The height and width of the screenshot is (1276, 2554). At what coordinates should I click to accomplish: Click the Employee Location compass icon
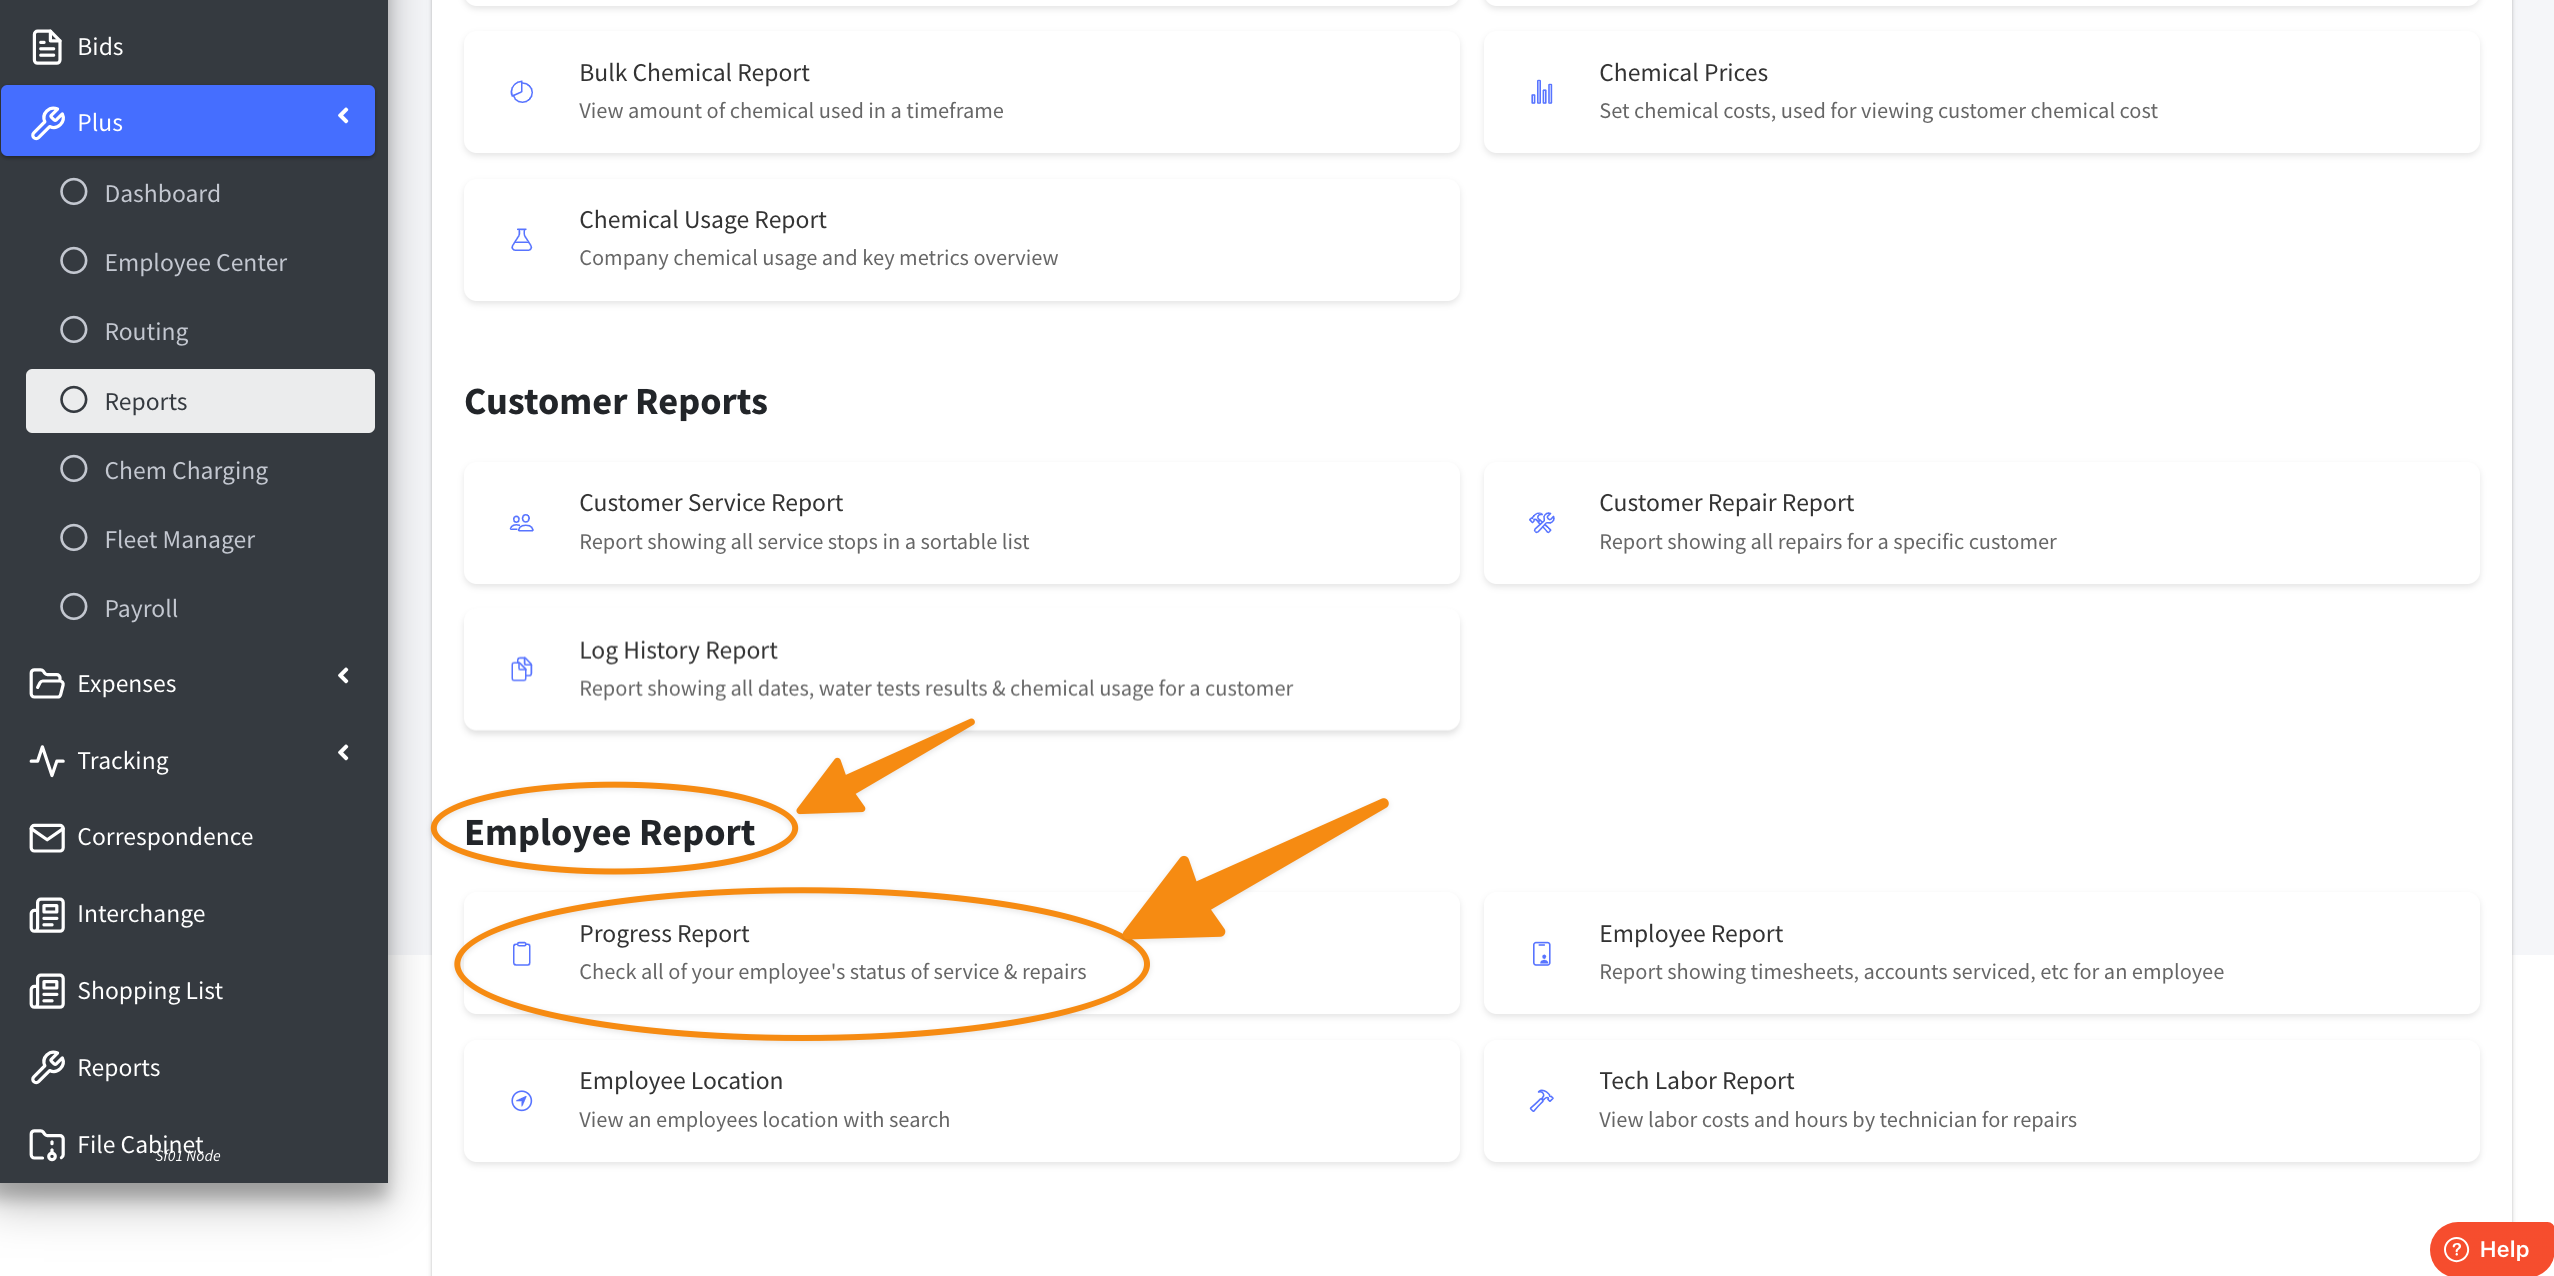point(521,1100)
